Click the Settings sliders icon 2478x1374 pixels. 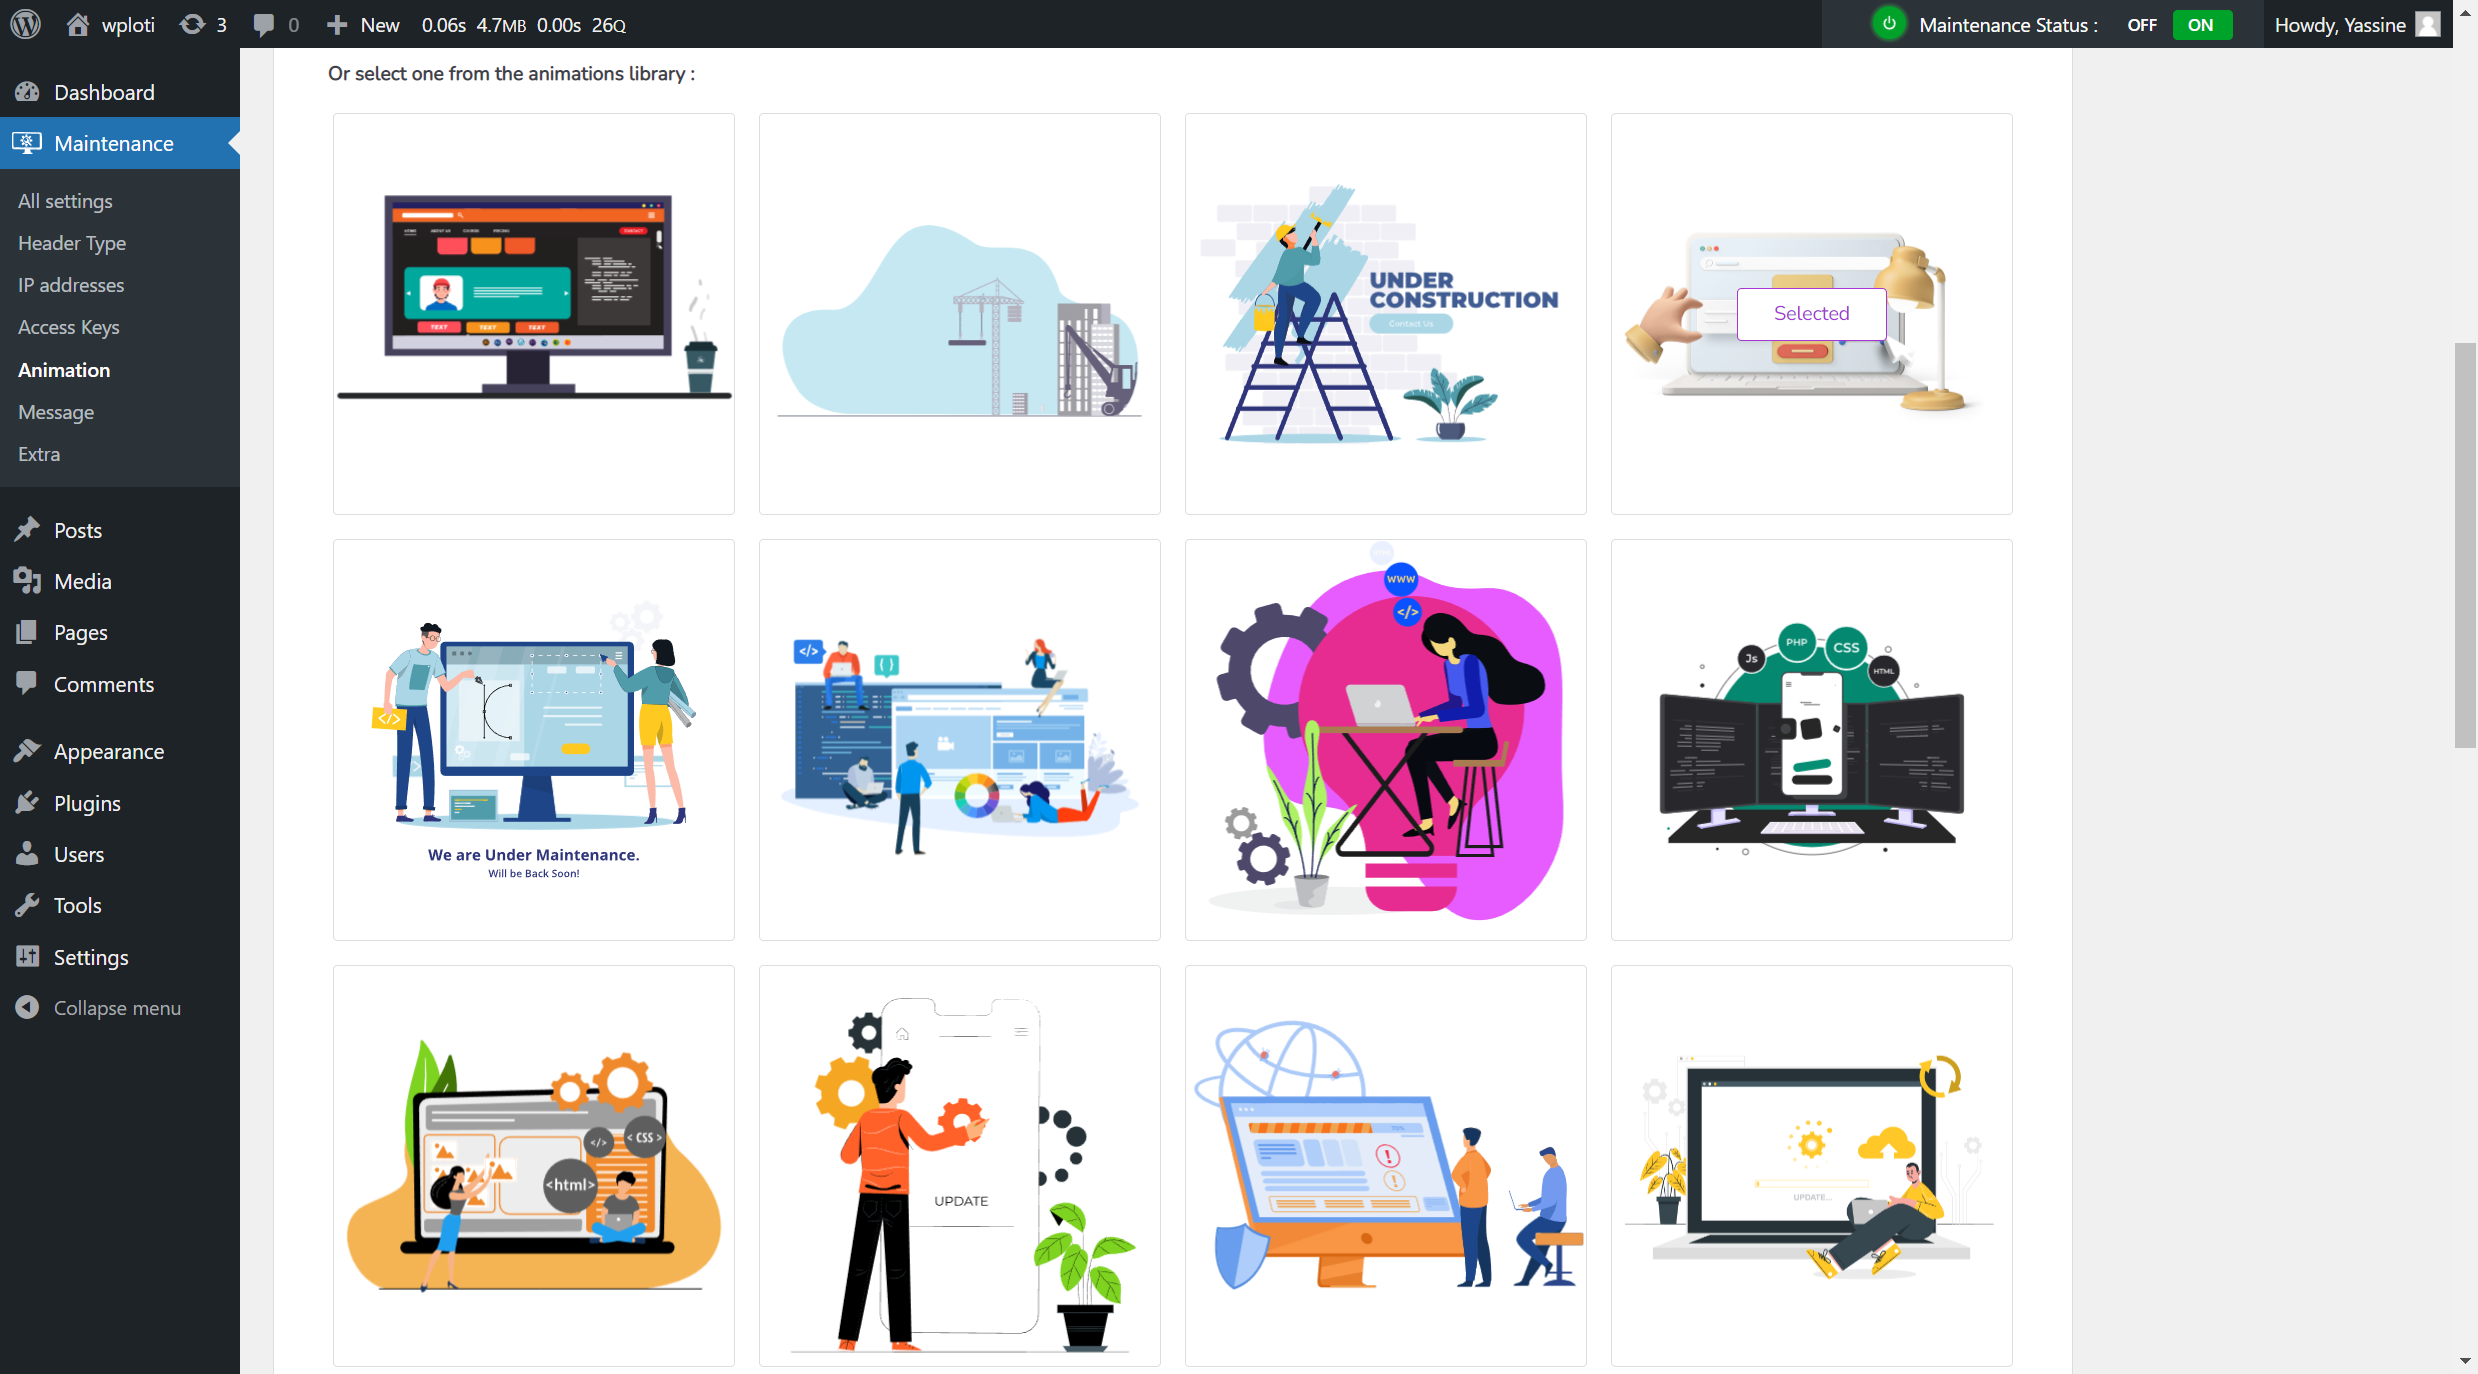pos(27,957)
